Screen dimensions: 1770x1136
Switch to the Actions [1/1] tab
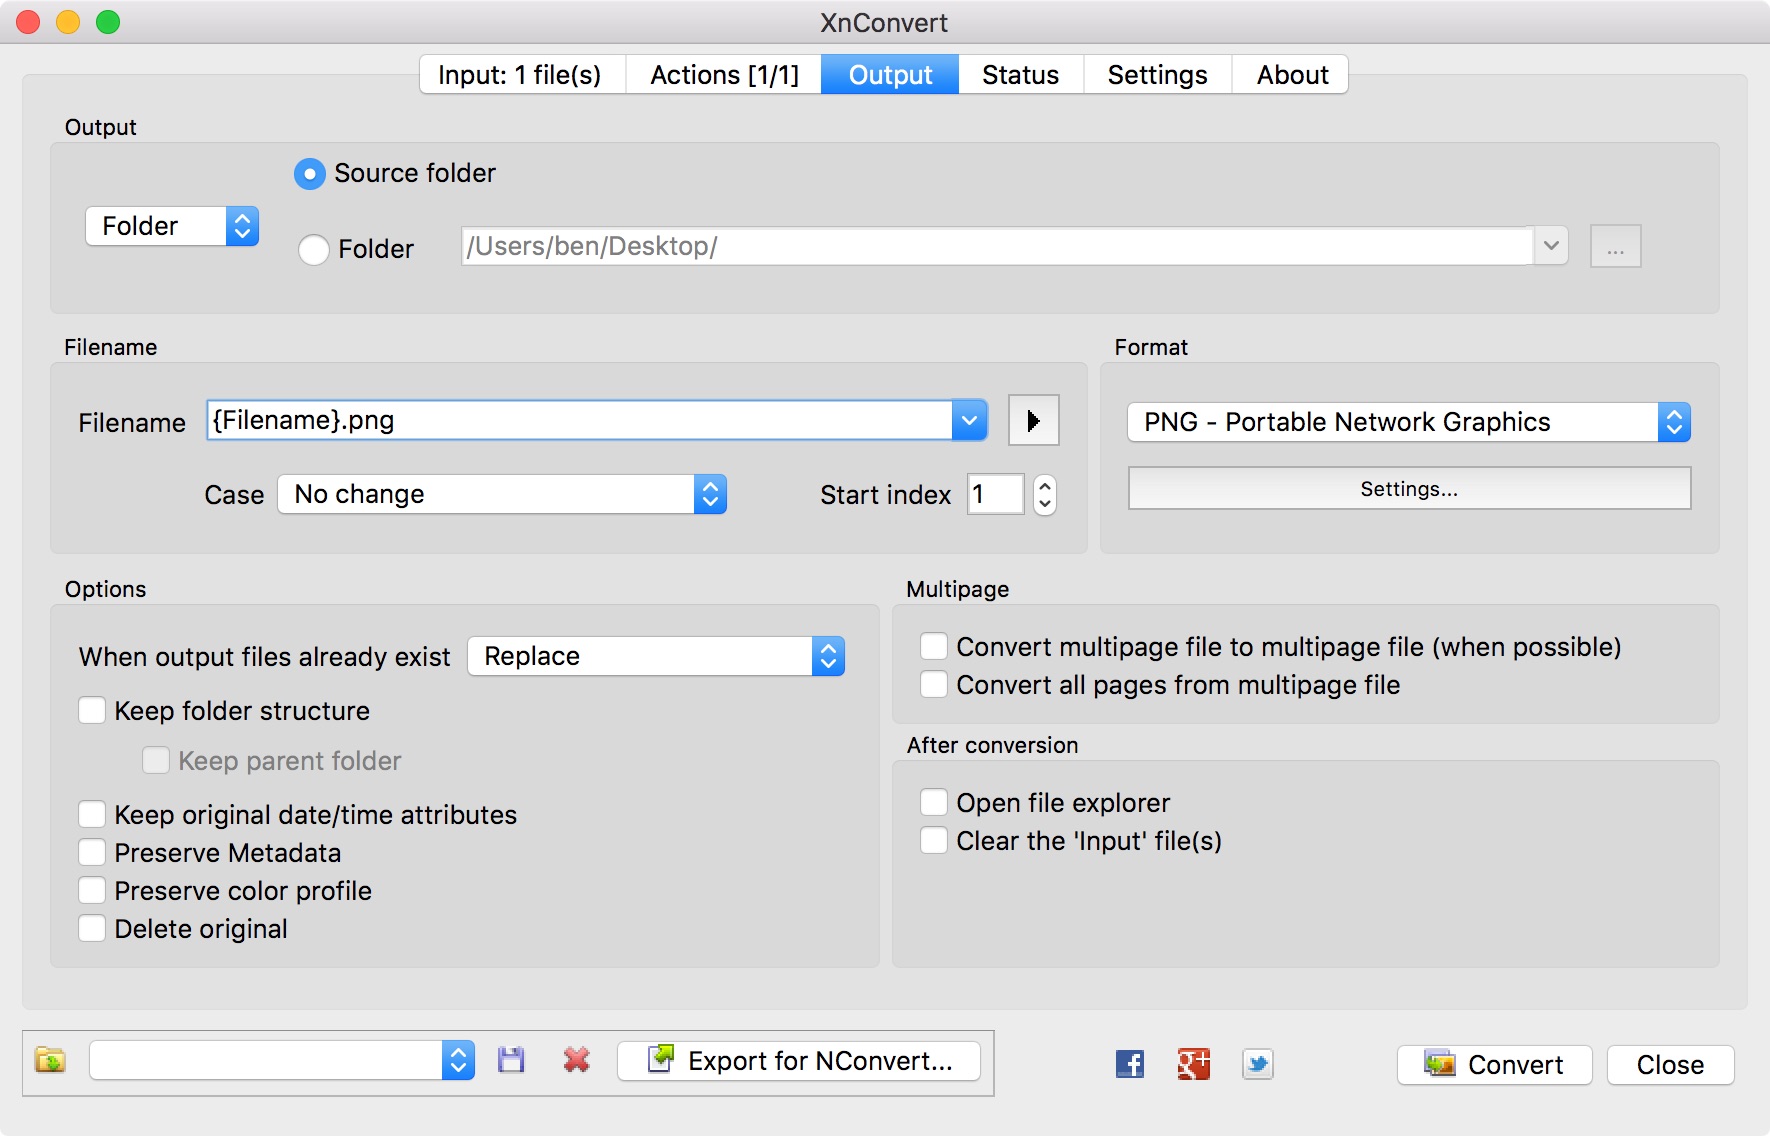724,75
